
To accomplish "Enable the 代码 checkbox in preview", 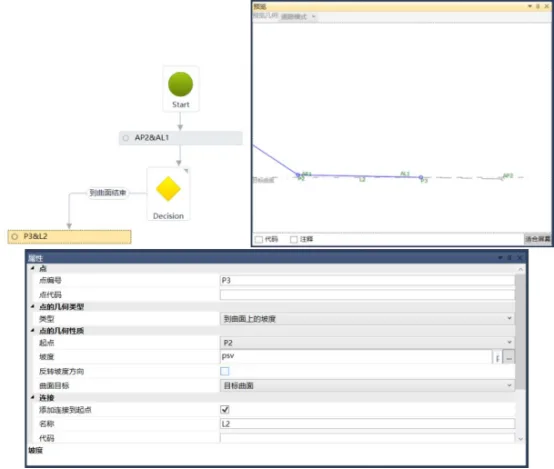I will [259, 239].
